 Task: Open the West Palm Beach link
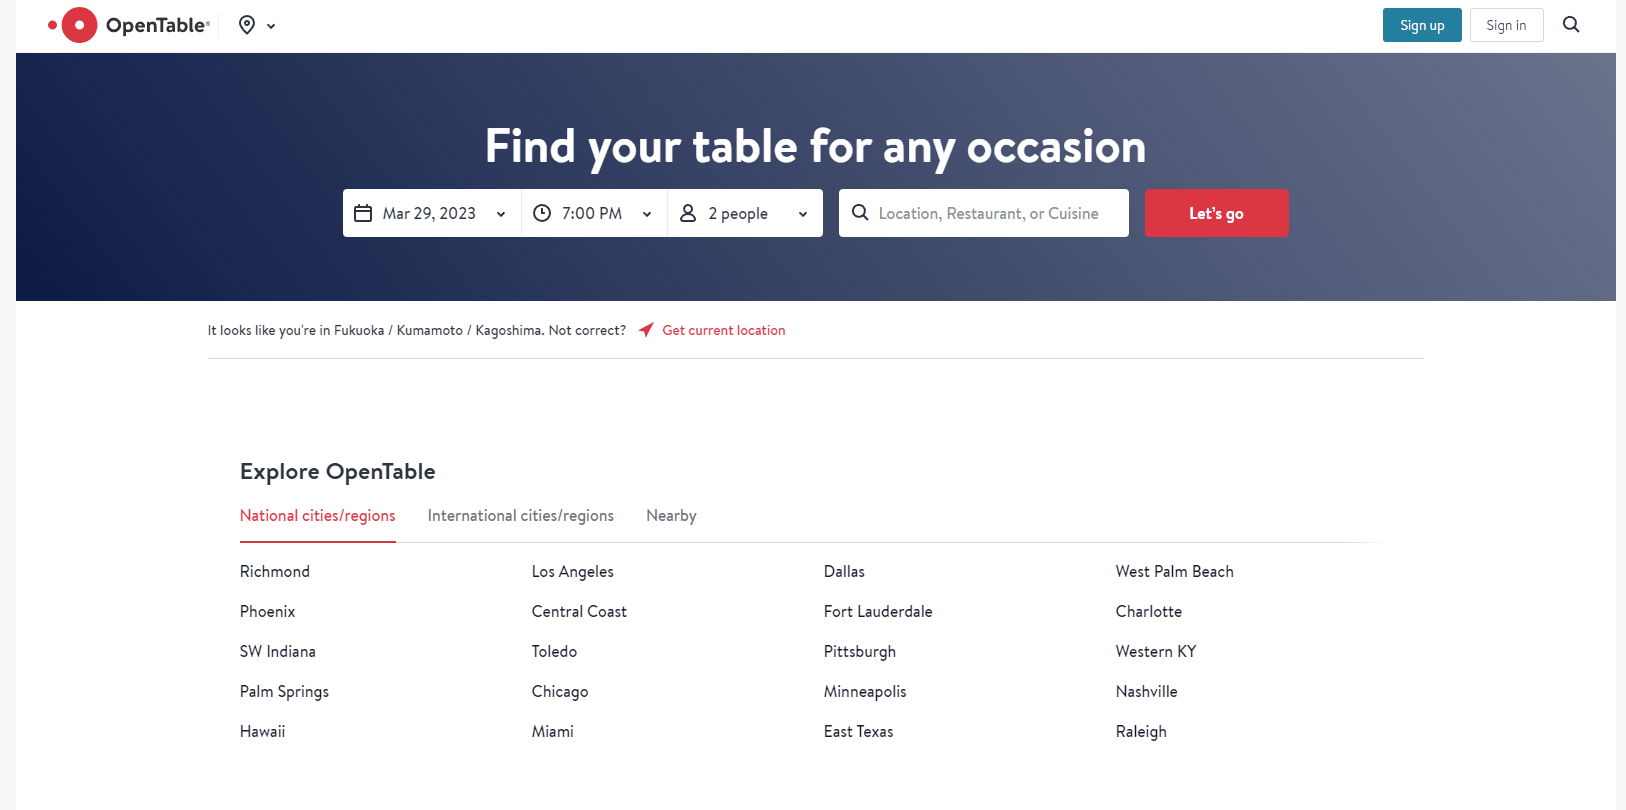tap(1175, 571)
